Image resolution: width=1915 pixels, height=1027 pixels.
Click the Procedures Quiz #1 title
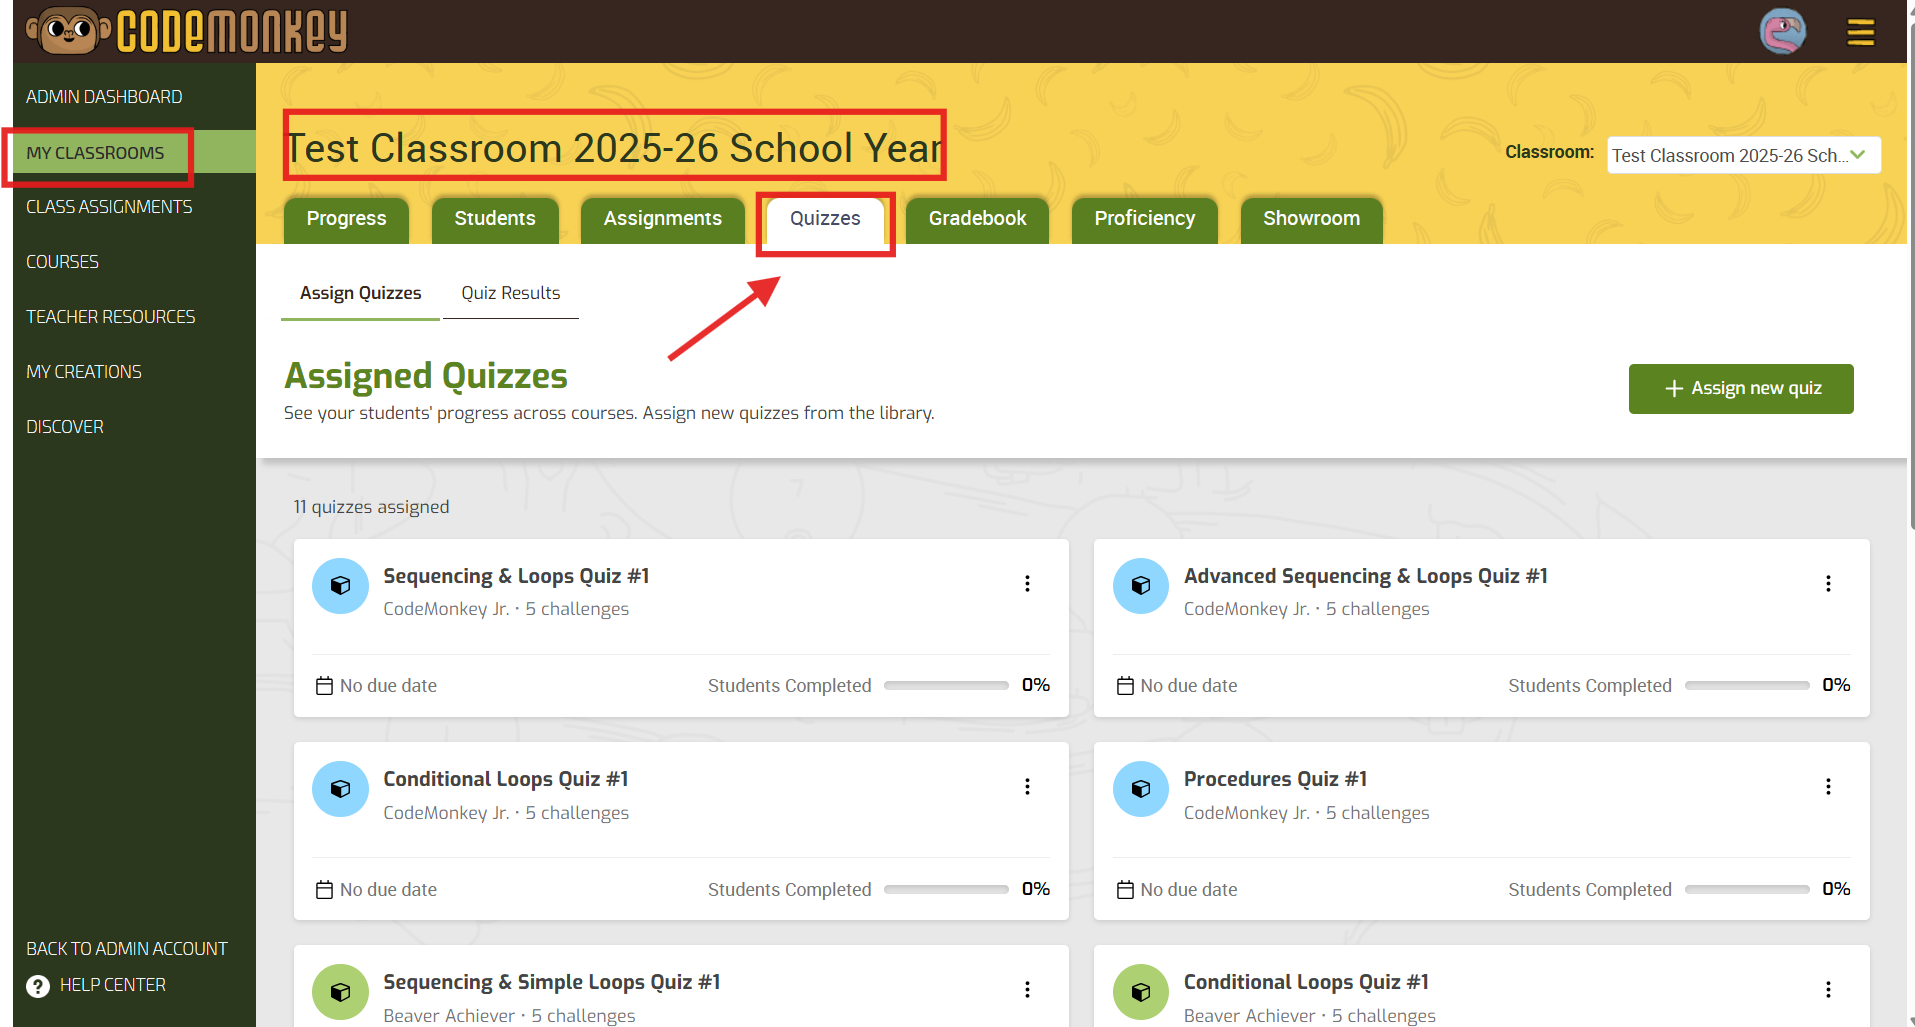[1275, 780]
